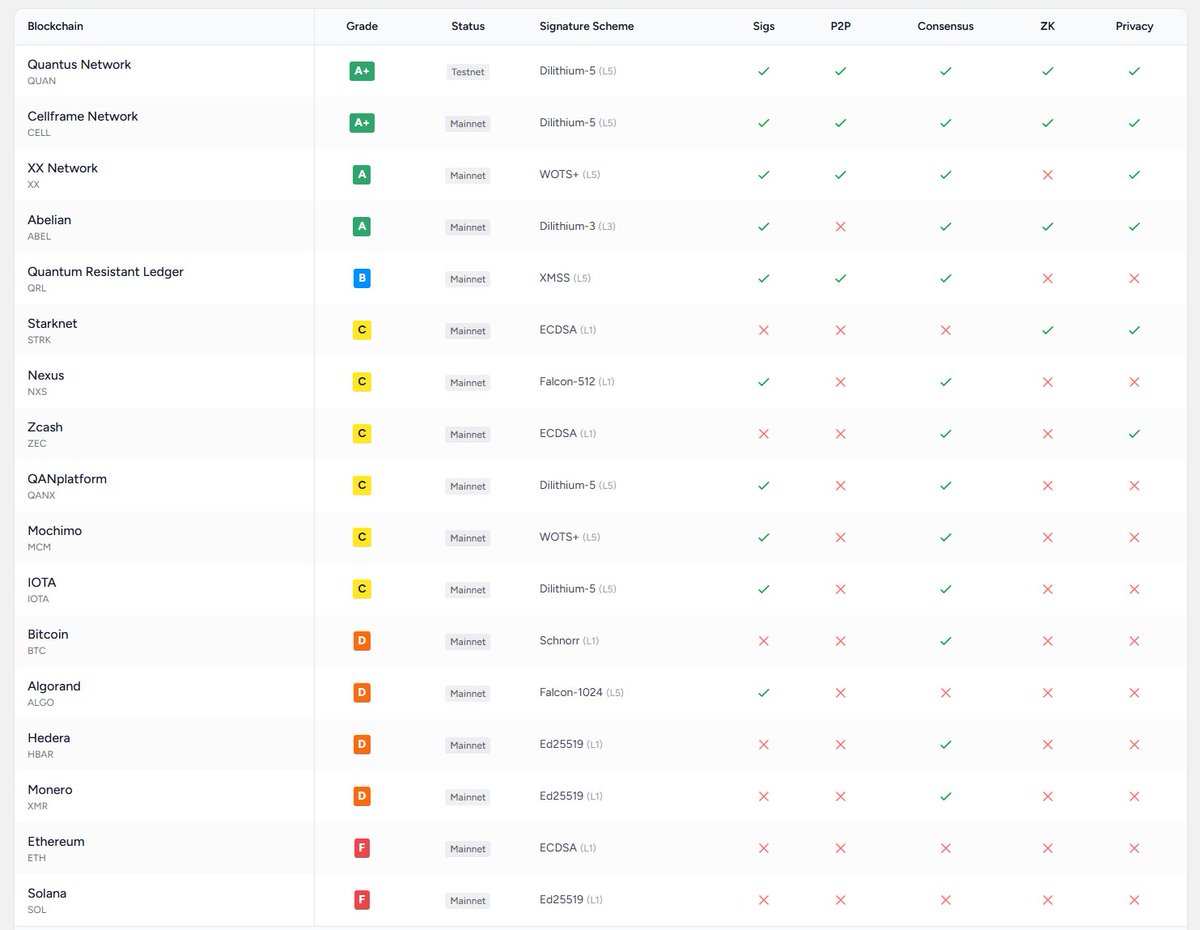
Task: Click the Quantus Network Sigs checkmark
Action: pos(764,72)
